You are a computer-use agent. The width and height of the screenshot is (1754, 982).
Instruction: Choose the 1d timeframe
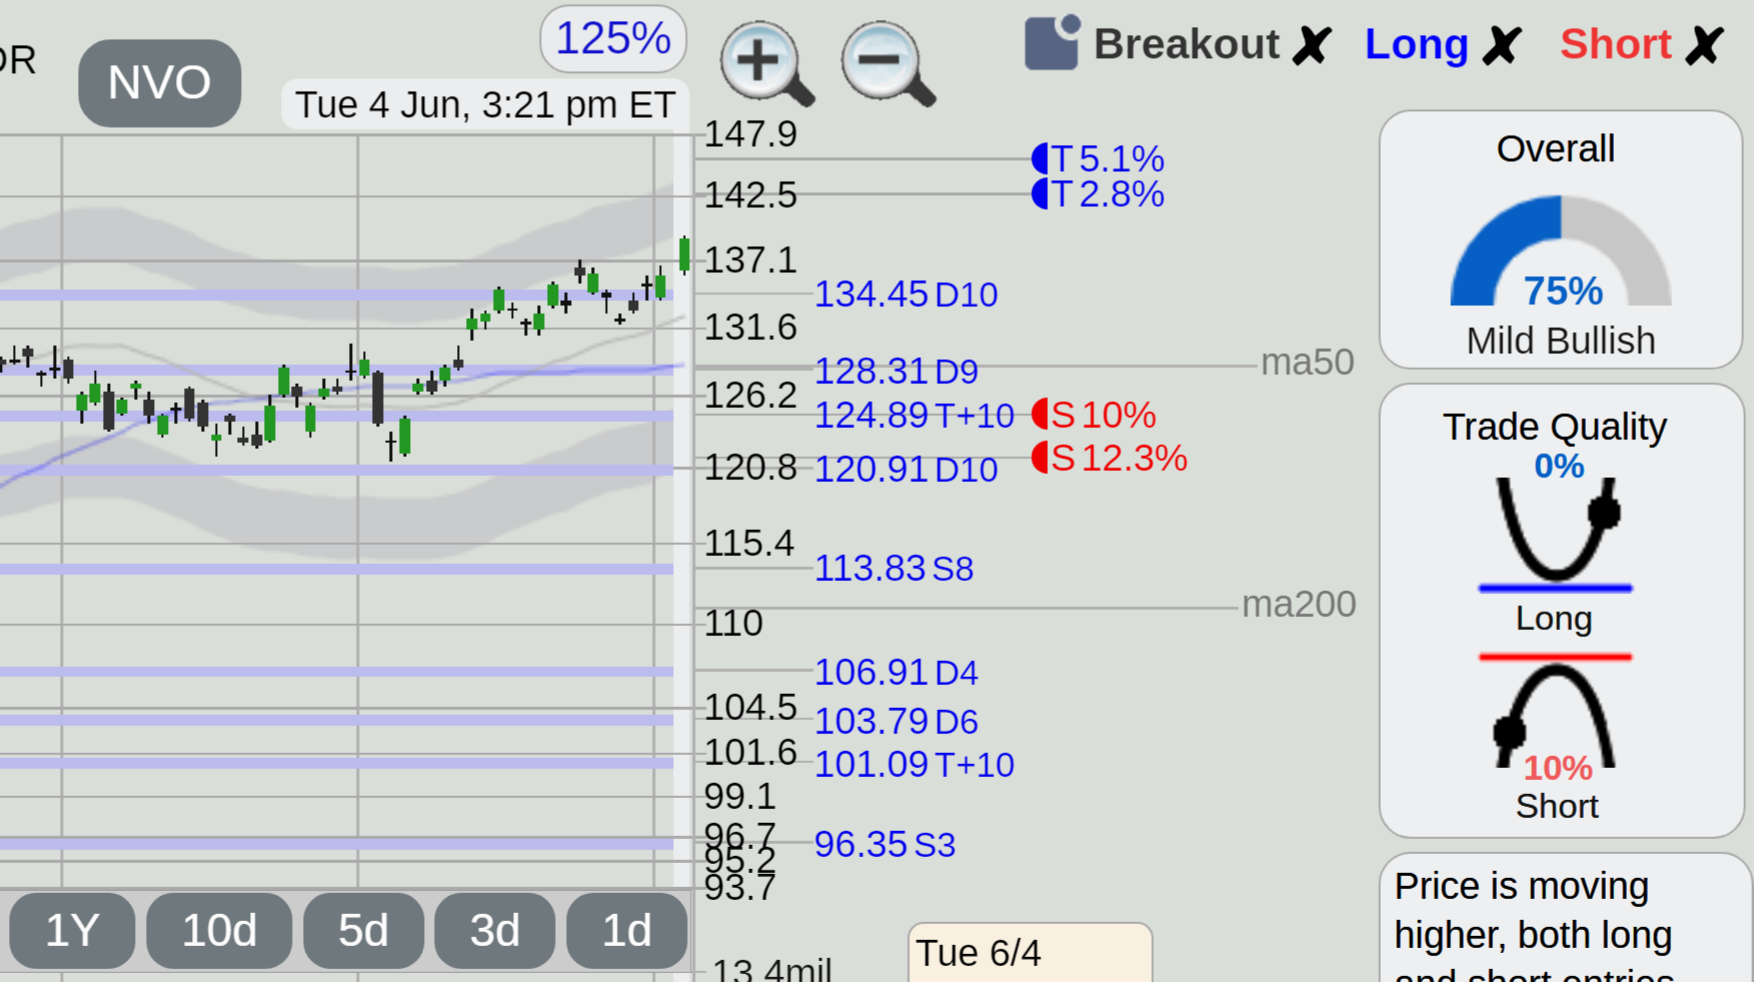[x=627, y=931]
